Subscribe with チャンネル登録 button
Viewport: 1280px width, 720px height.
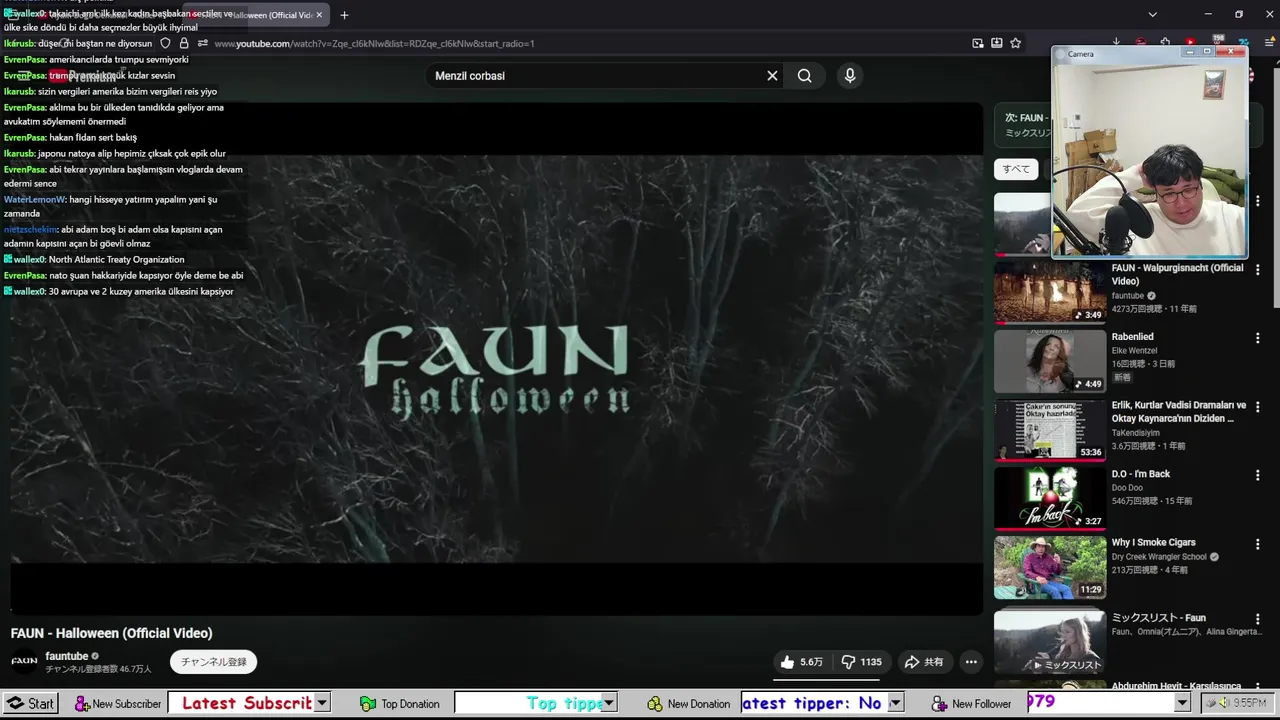click(x=213, y=662)
